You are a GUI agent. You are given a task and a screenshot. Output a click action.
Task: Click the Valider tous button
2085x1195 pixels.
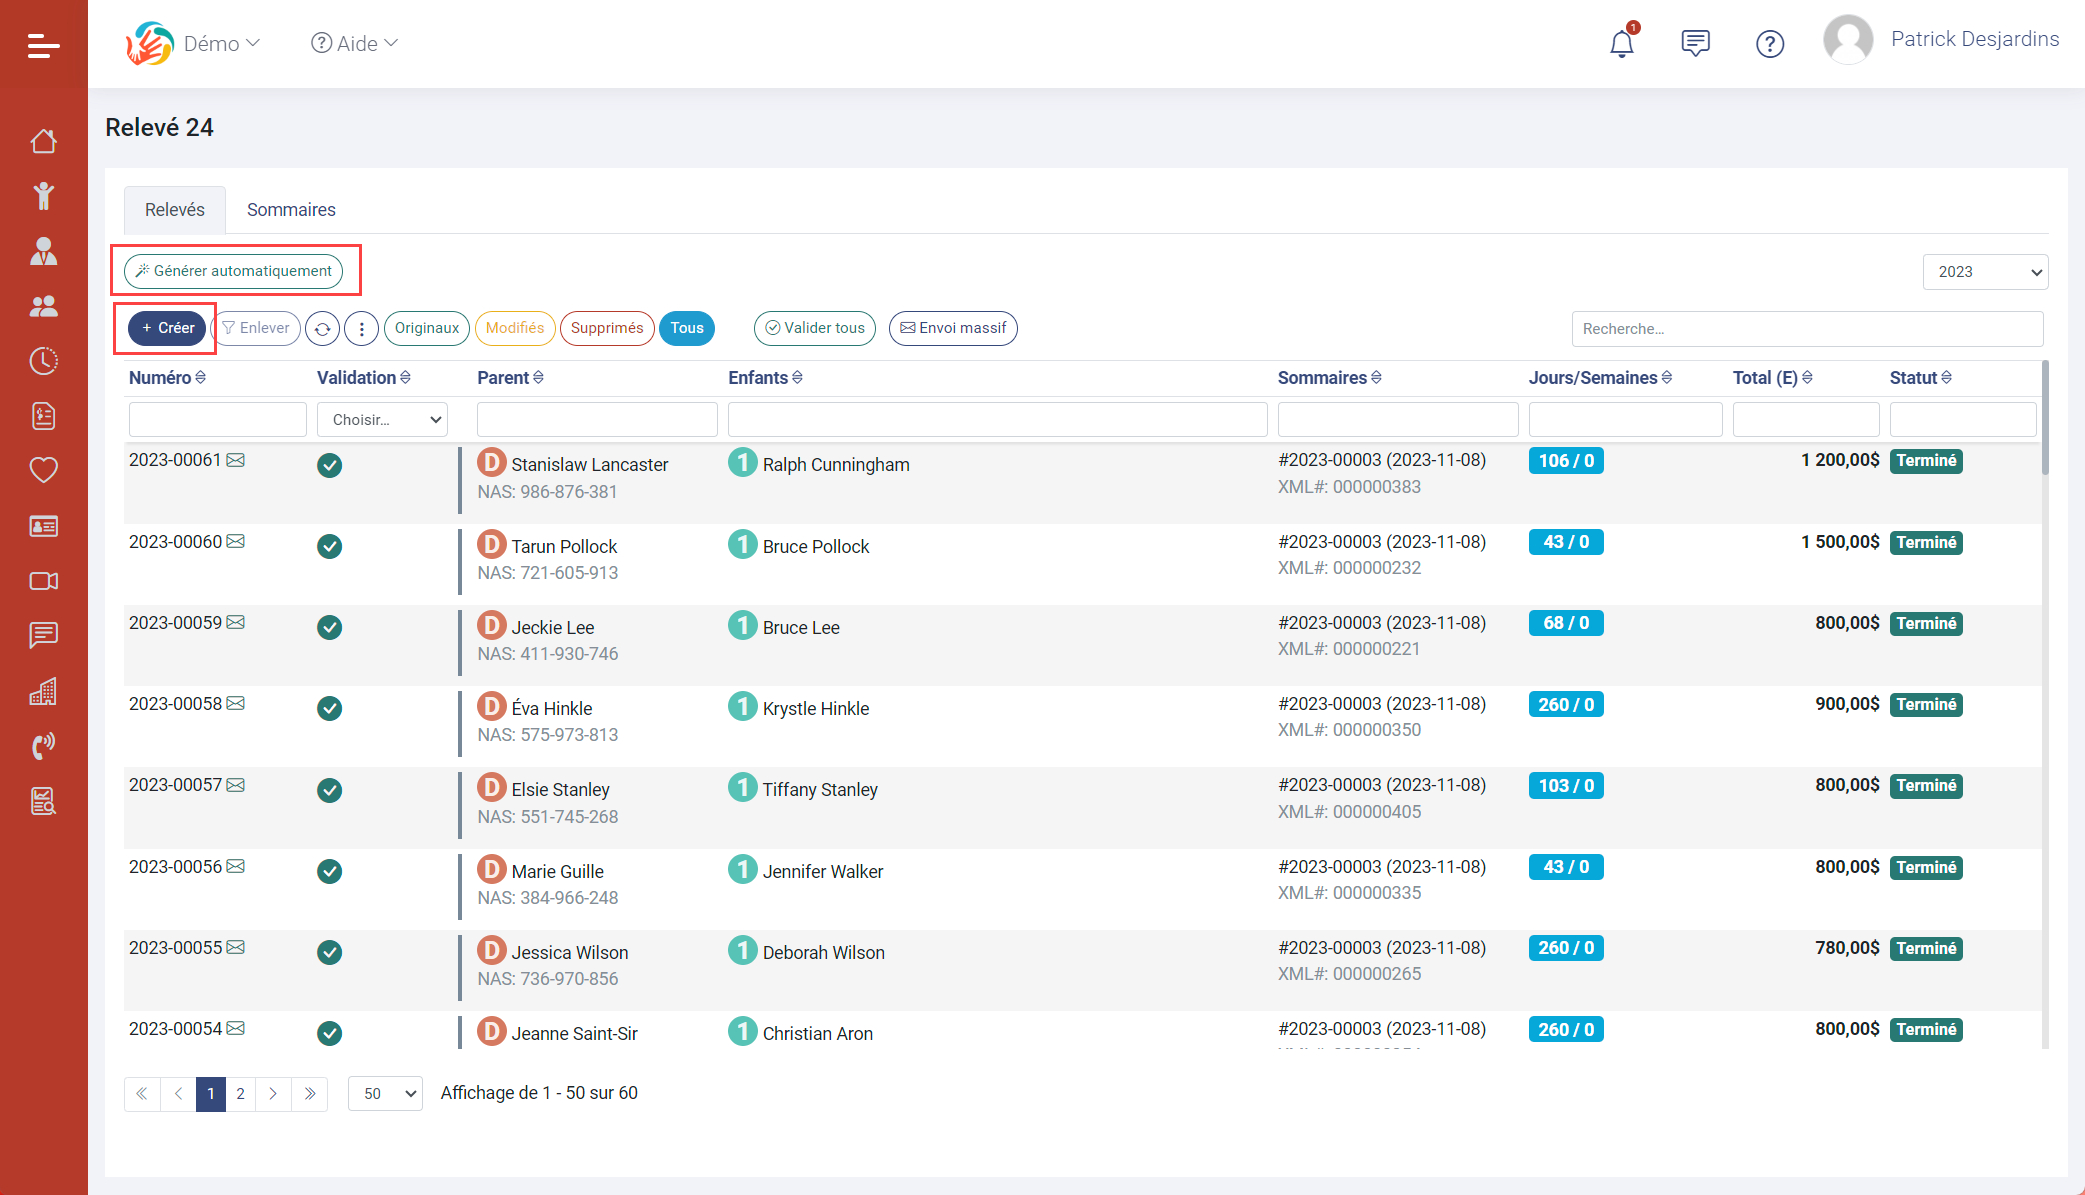pyautogui.click(x=814, y=328)
